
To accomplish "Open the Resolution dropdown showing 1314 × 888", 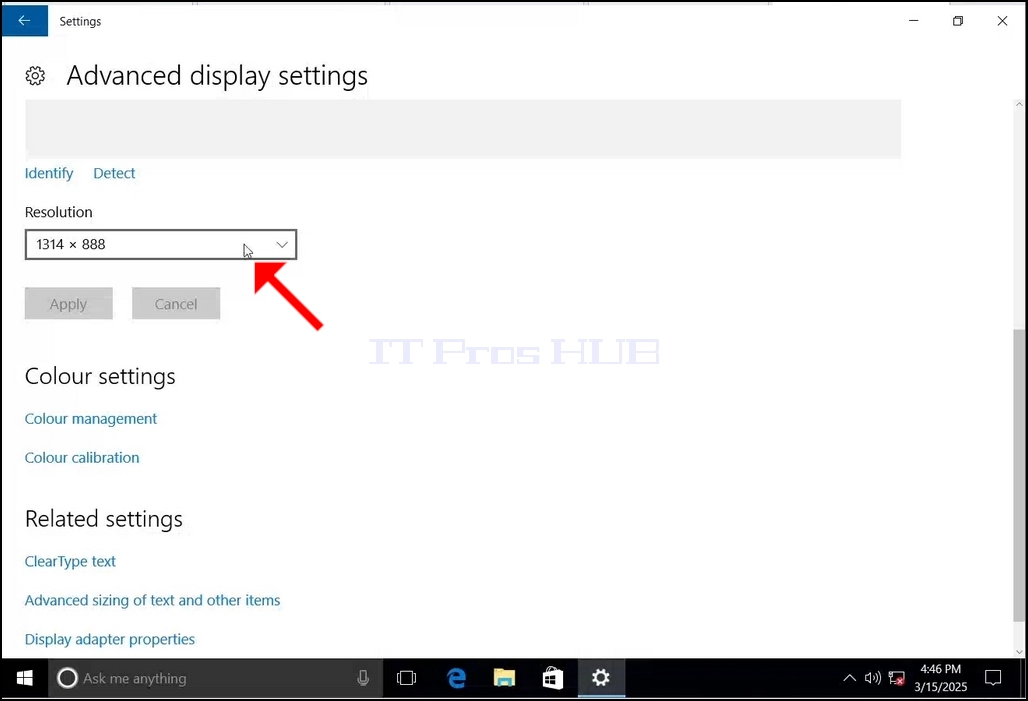I will pos(161,245).
